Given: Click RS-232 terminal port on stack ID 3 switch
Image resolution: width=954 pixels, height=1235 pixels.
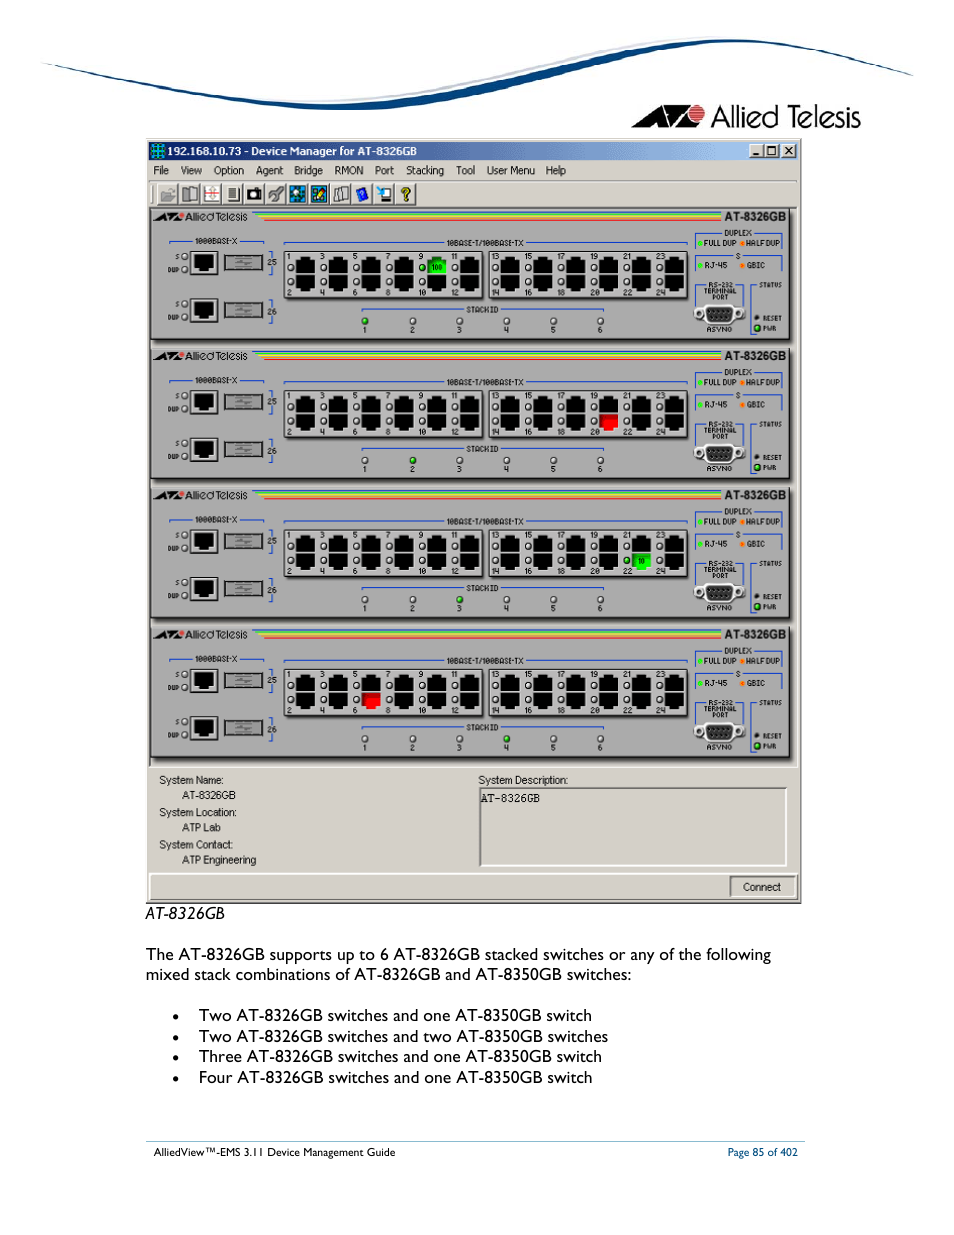Looking at the screenshot, I should click(719, 593).
